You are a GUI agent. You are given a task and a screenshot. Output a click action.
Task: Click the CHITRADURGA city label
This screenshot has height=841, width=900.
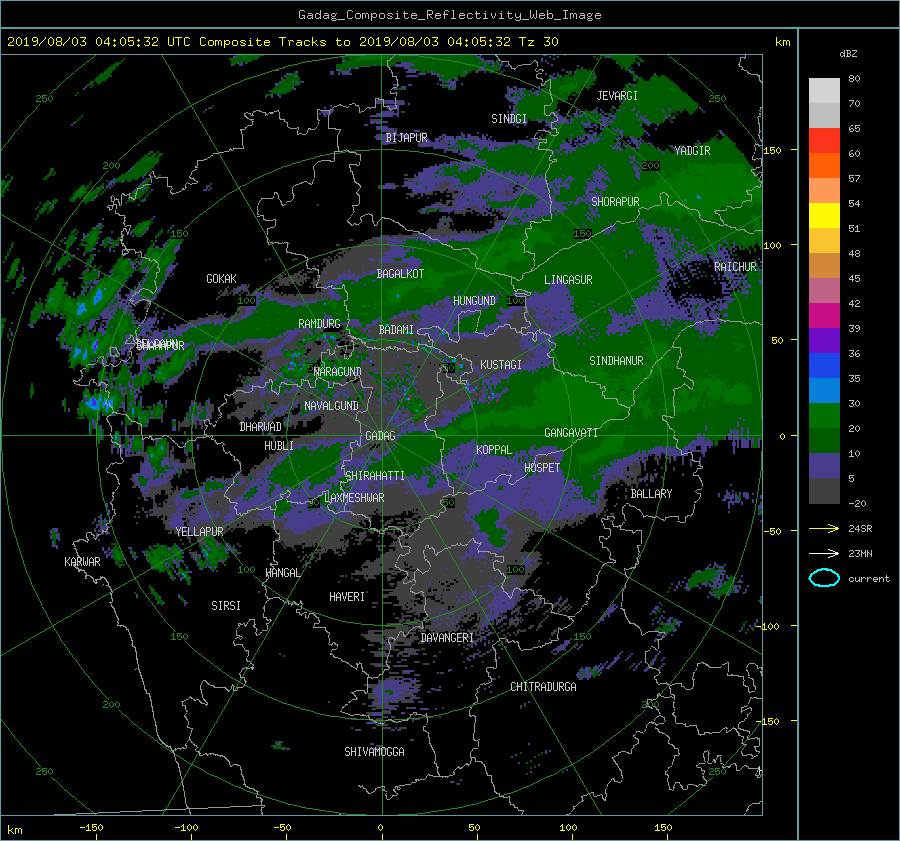(544, 687)
